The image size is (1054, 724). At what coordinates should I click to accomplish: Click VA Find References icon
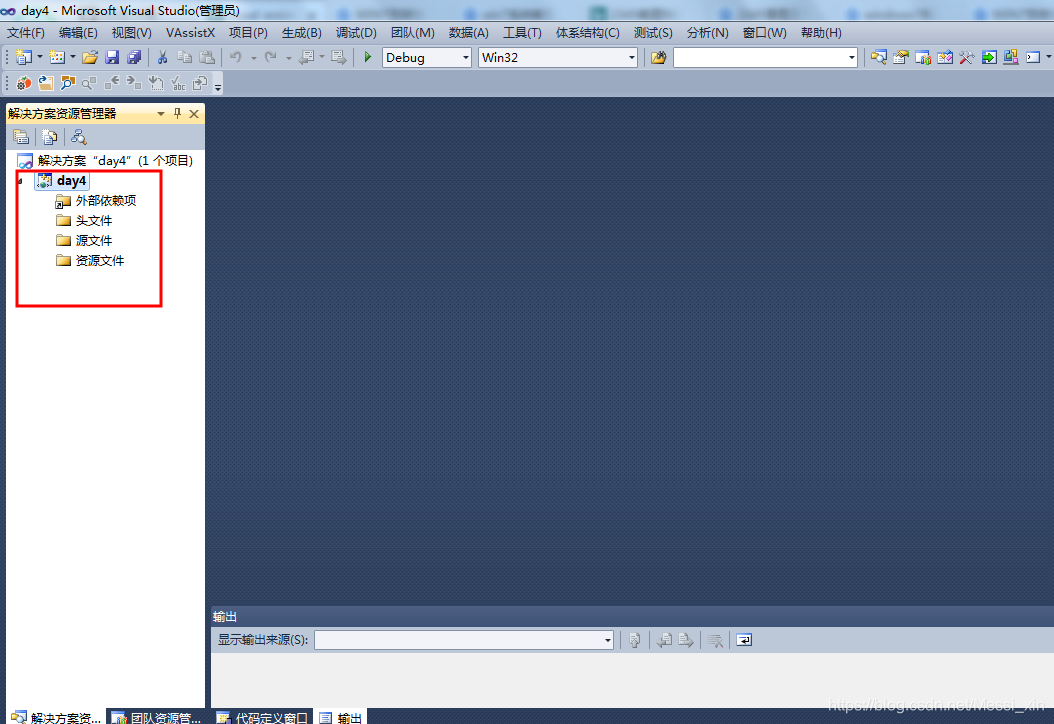(89, 83)
